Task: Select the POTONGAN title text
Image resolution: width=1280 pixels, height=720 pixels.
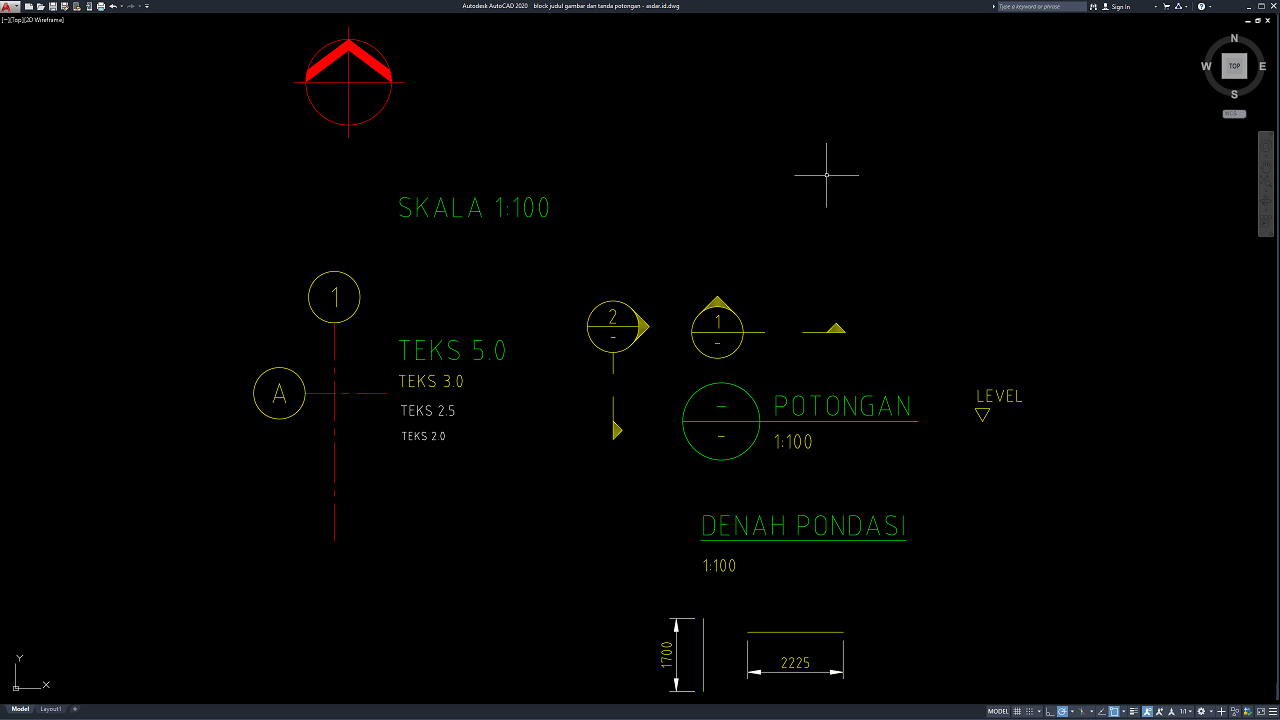Action: tap(843, 405)
